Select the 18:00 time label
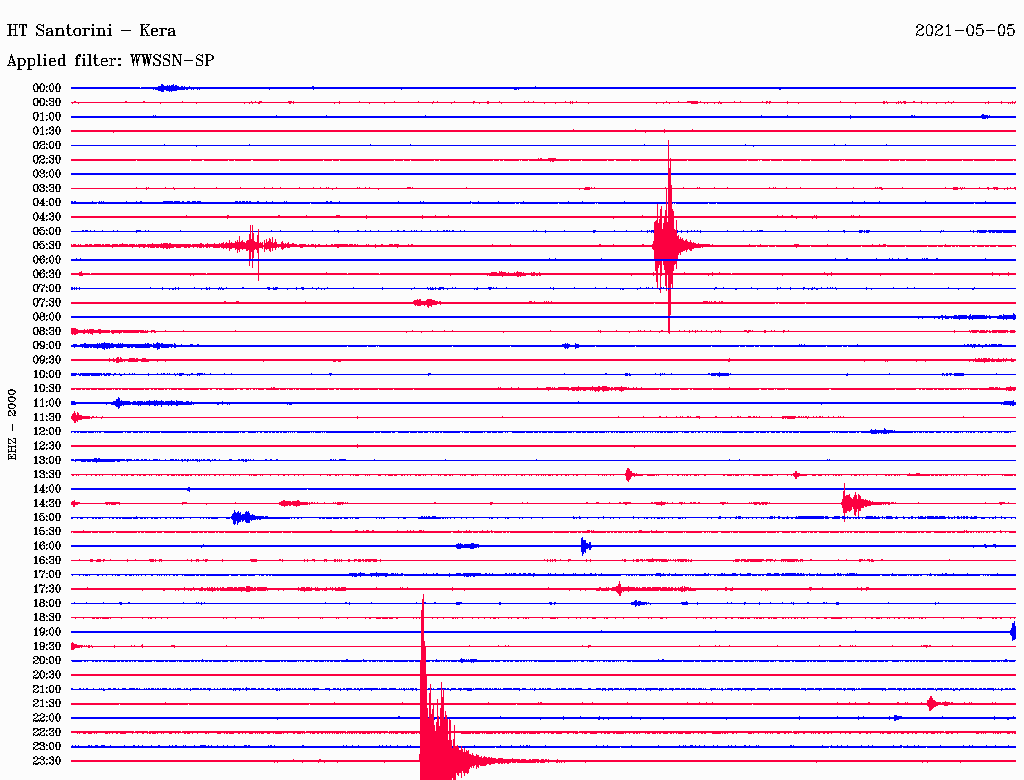 [47, 604]
